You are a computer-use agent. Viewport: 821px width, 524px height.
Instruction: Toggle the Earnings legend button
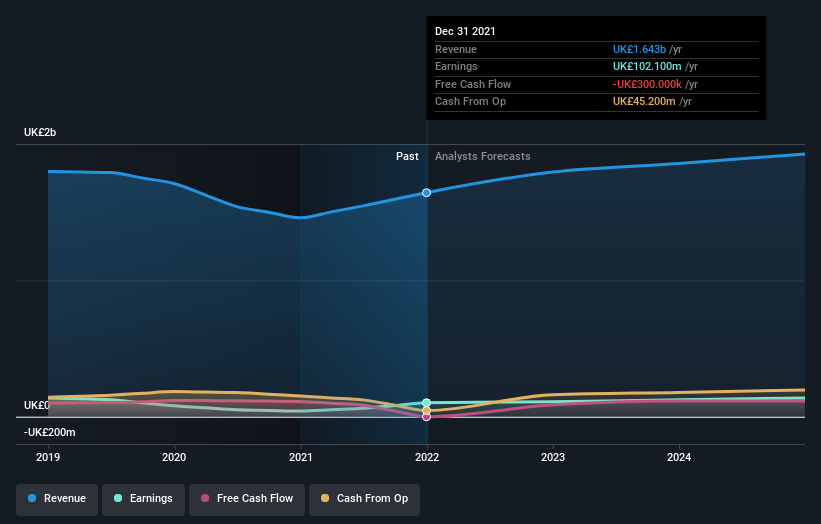143,499
